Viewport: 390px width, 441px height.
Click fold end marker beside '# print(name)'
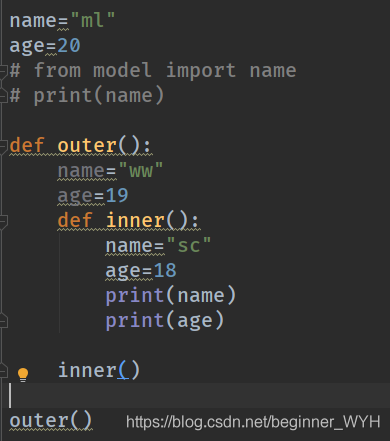click(x=3, y=96)
